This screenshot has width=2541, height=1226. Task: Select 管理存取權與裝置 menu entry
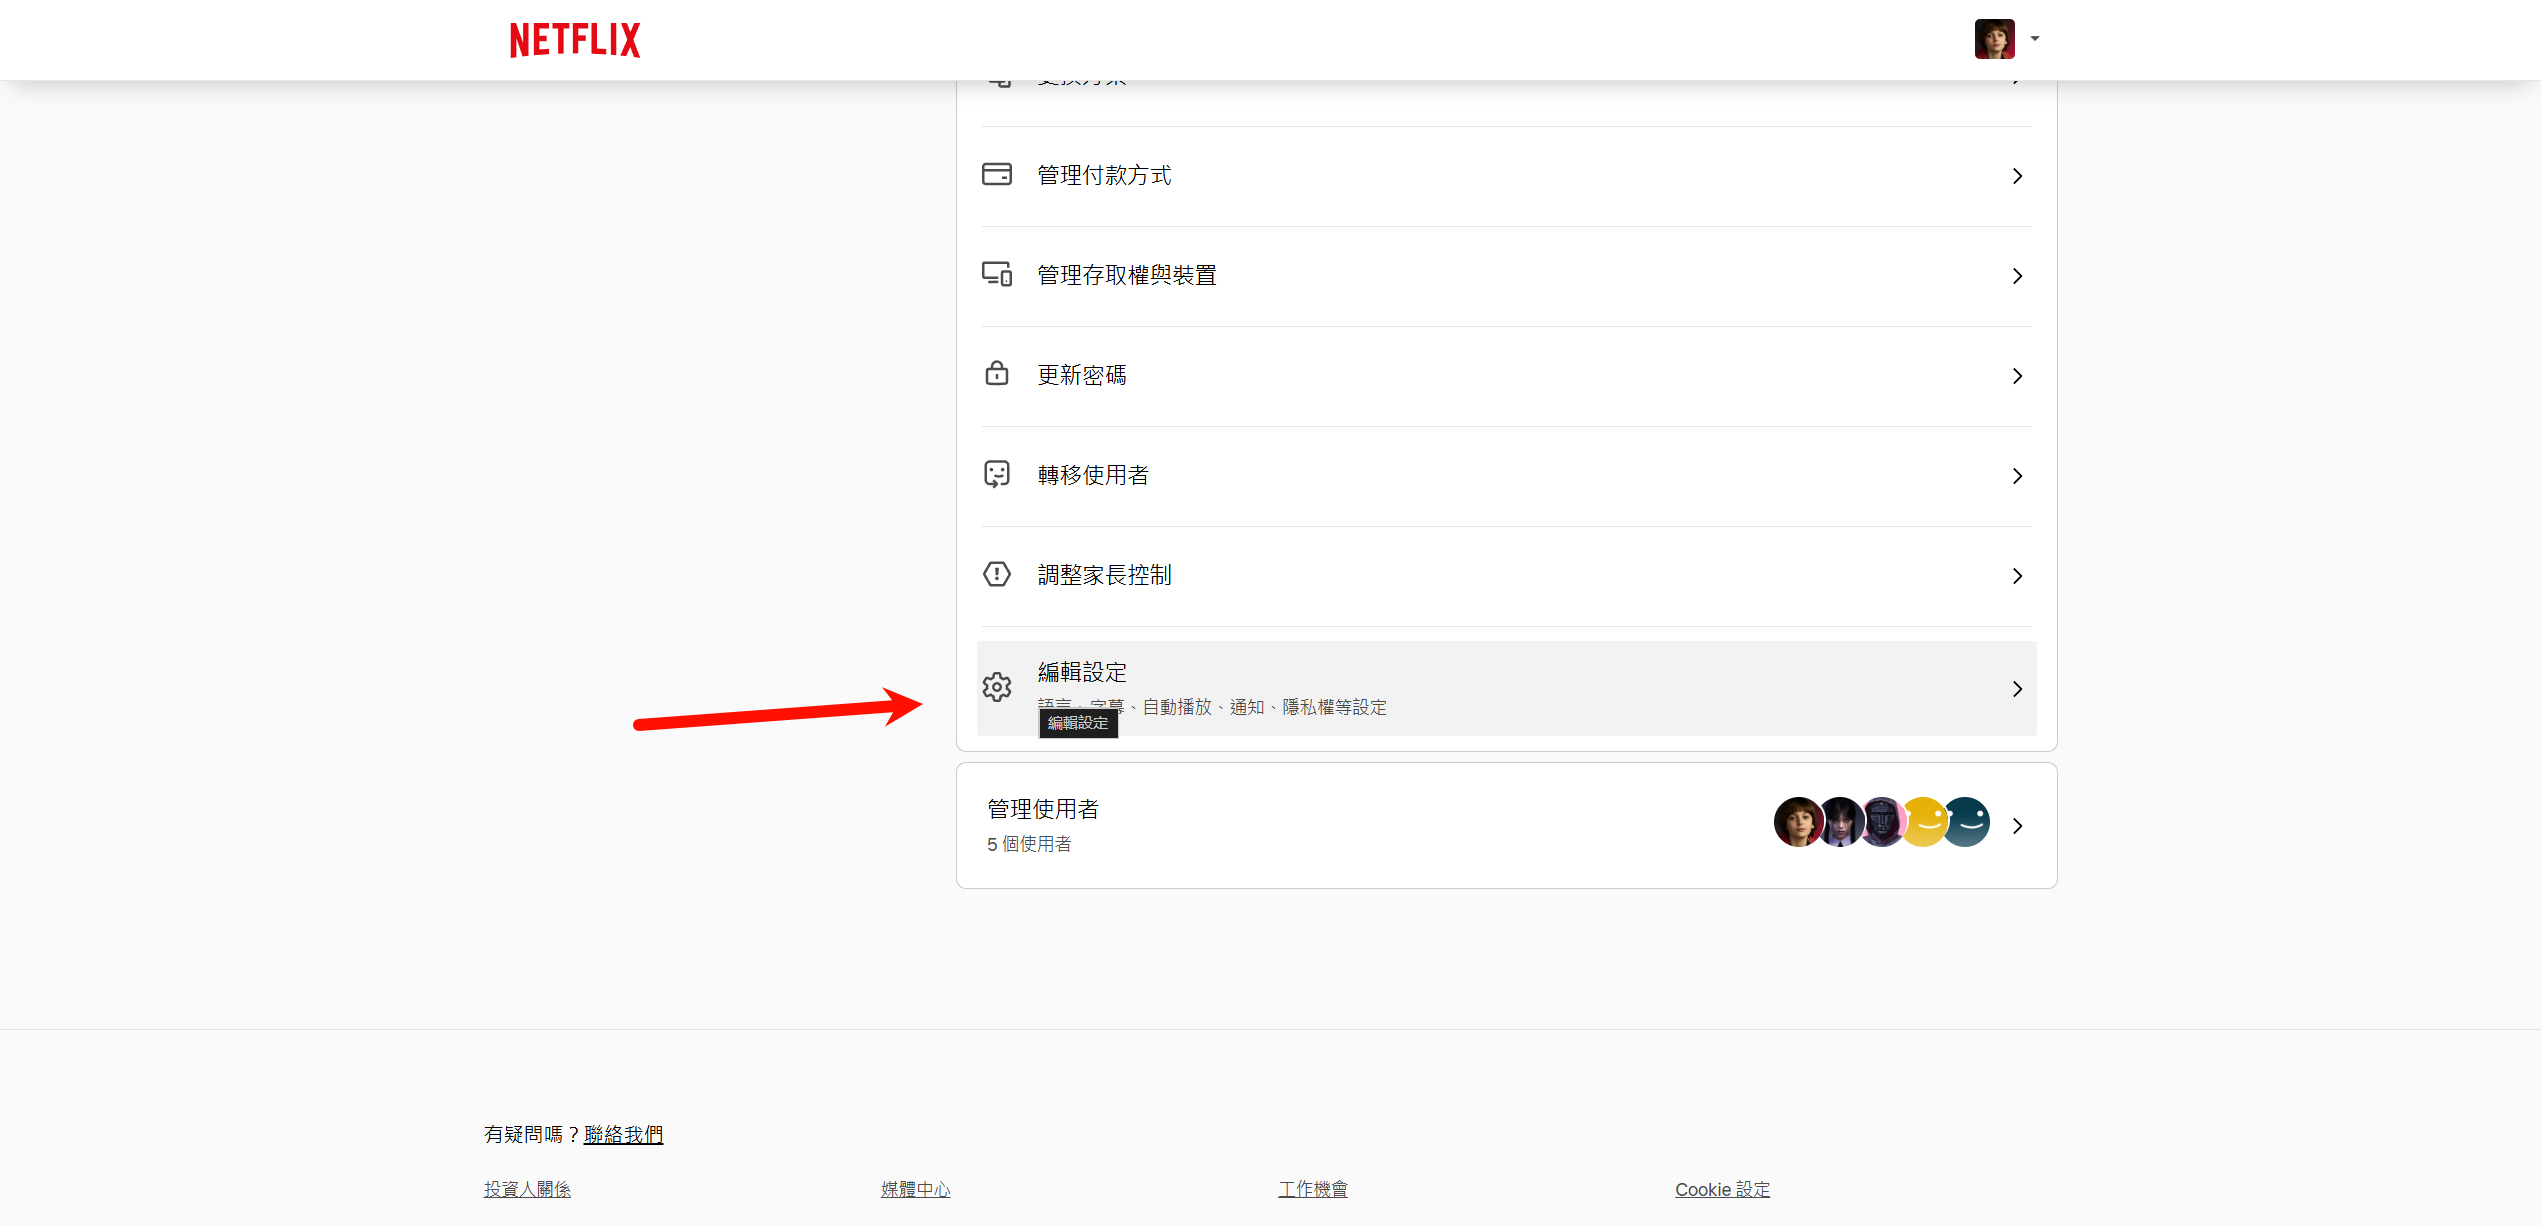point(1126,276)
